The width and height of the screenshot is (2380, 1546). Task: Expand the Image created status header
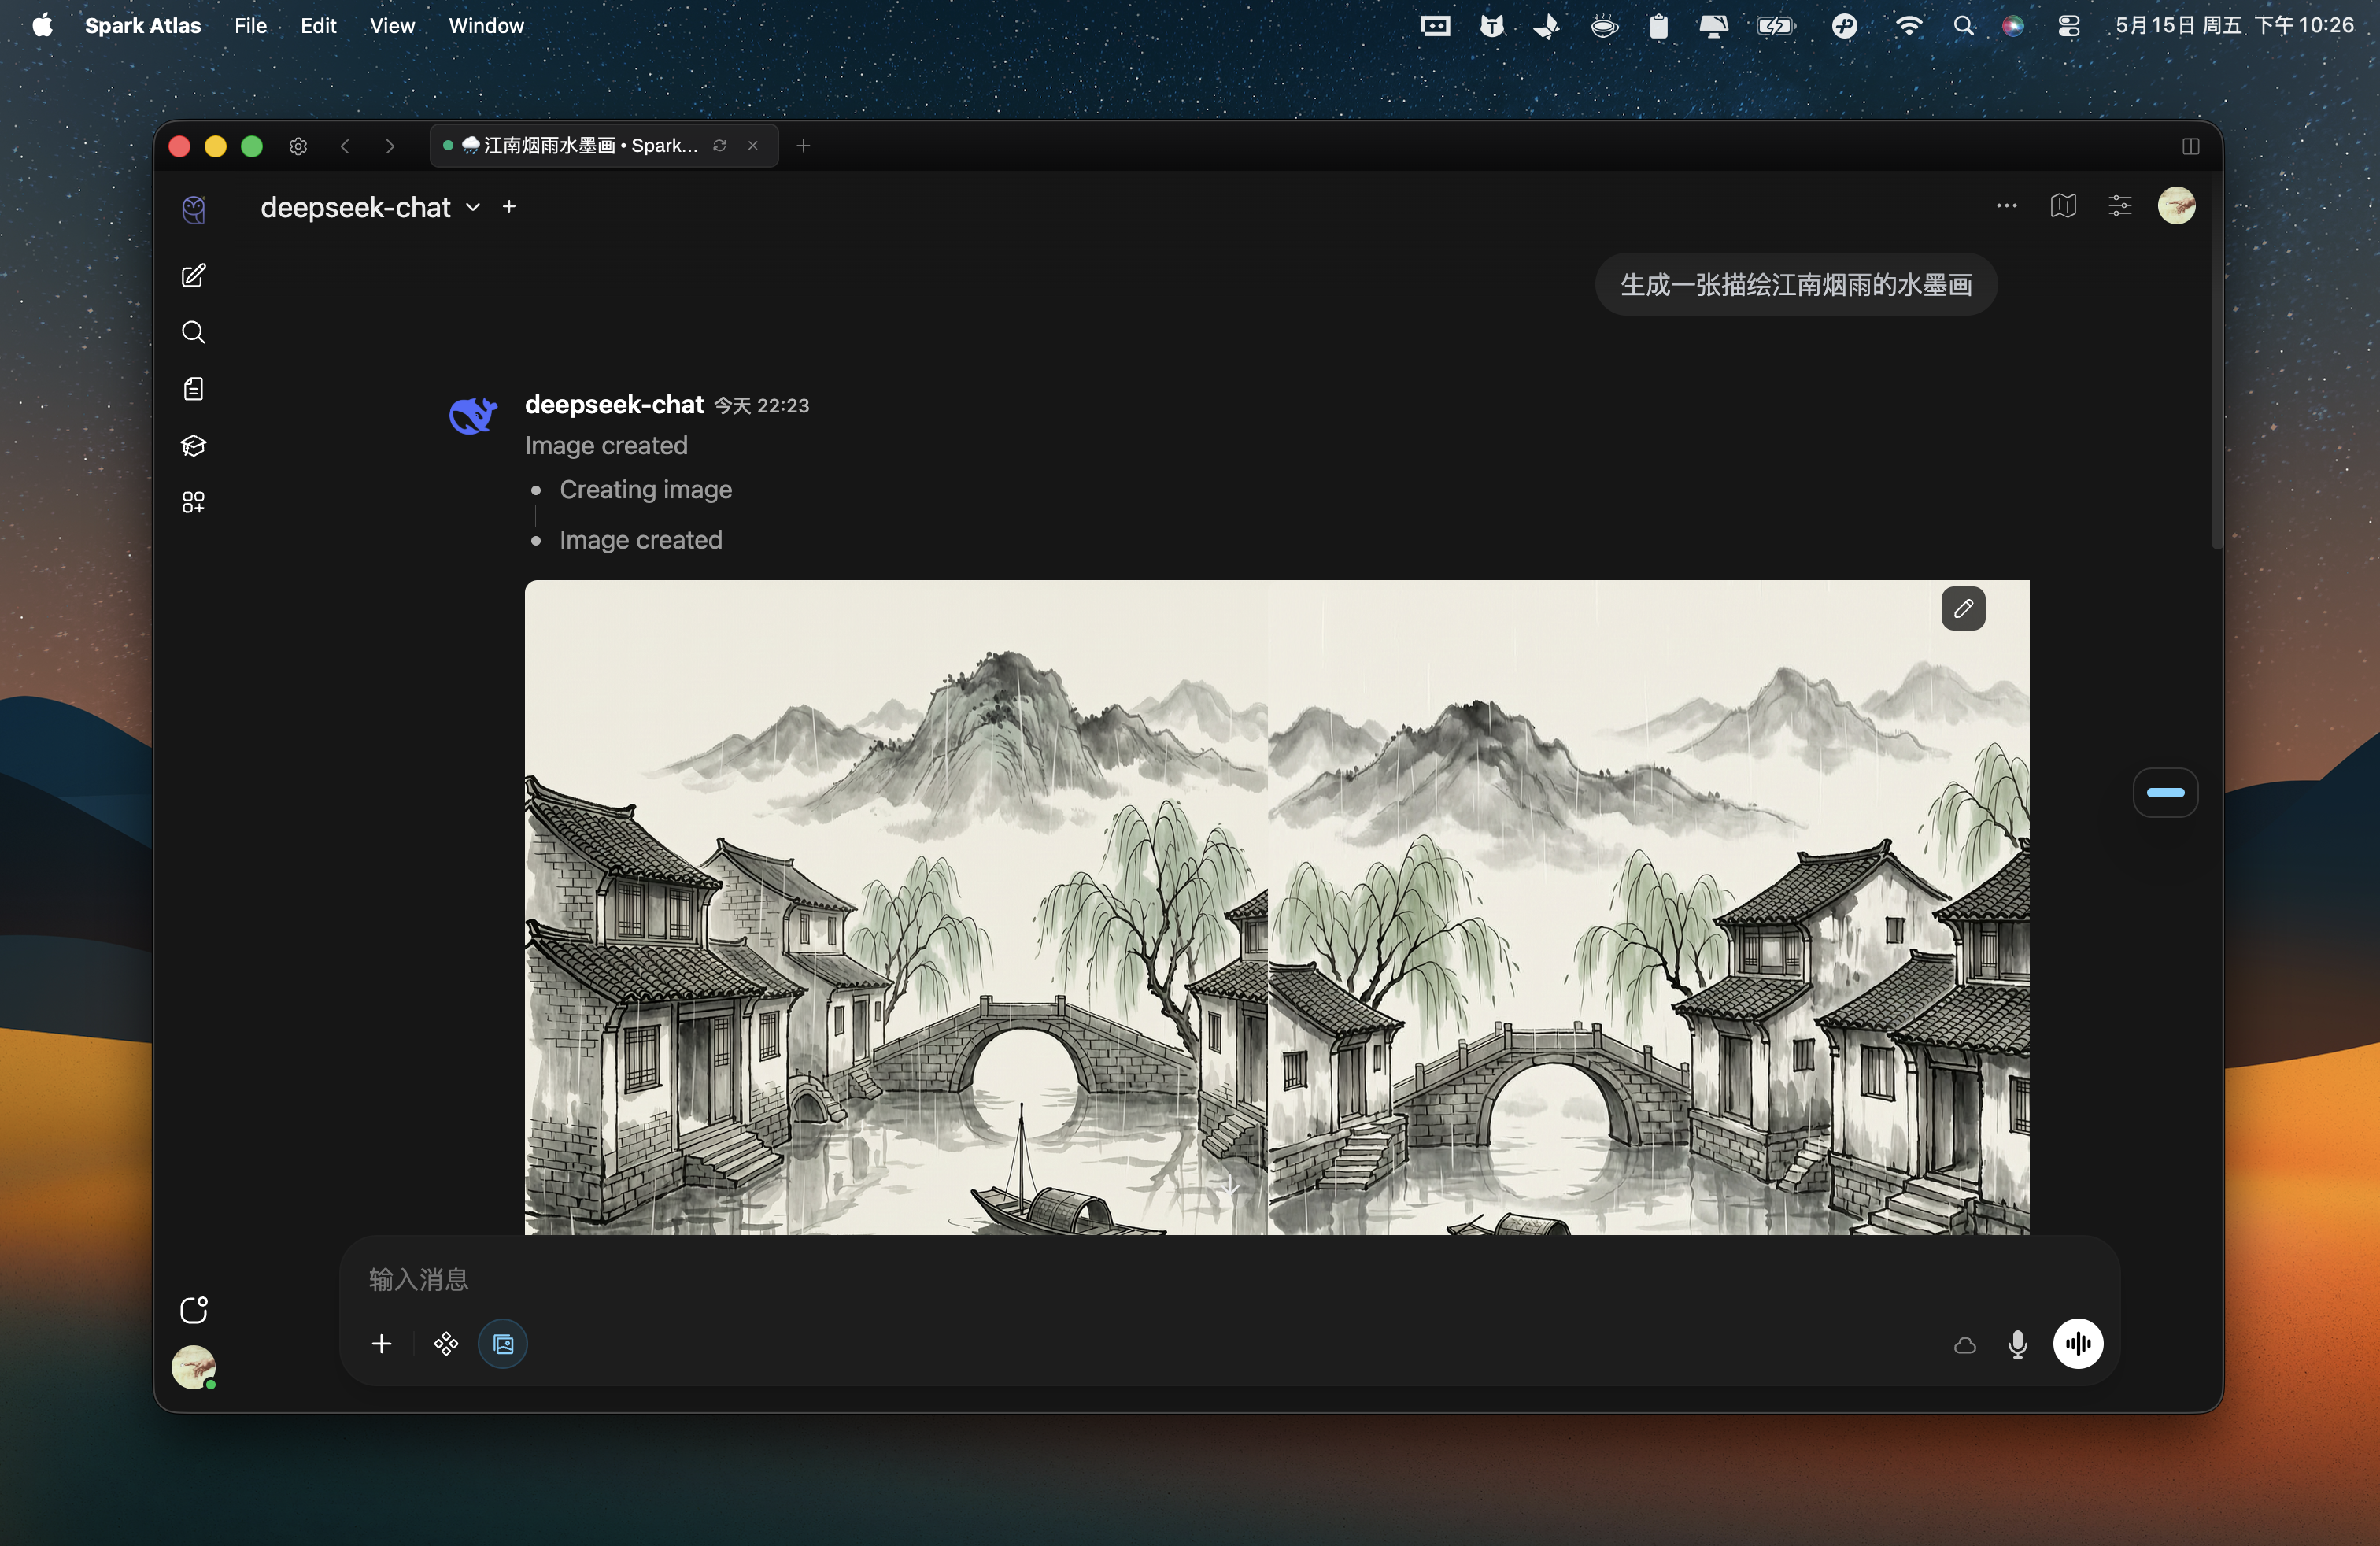tap(606, 445)
